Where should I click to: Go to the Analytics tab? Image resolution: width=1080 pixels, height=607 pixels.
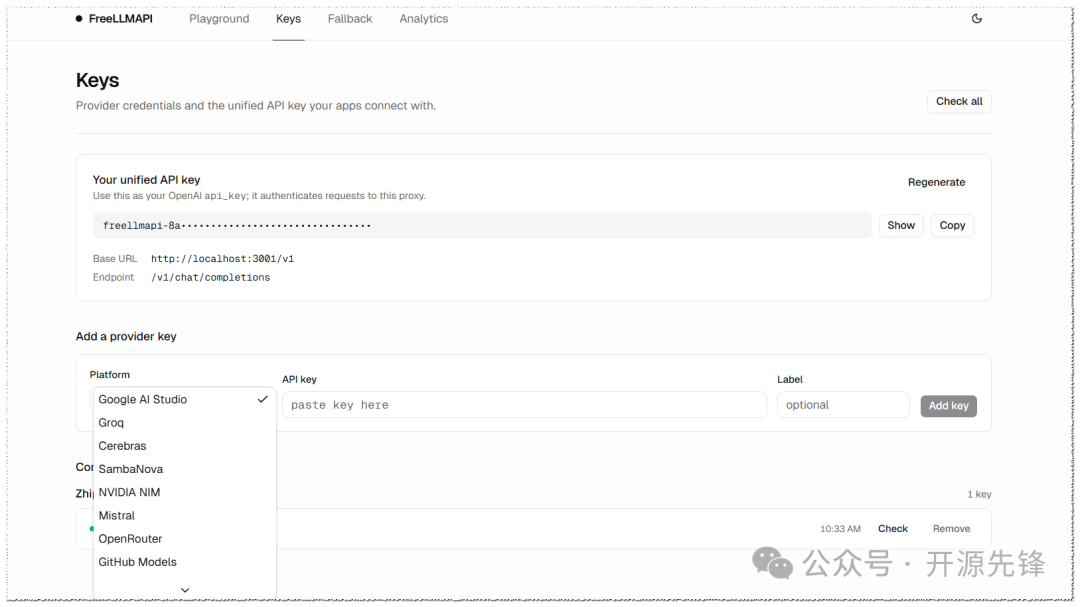(424, 19)
